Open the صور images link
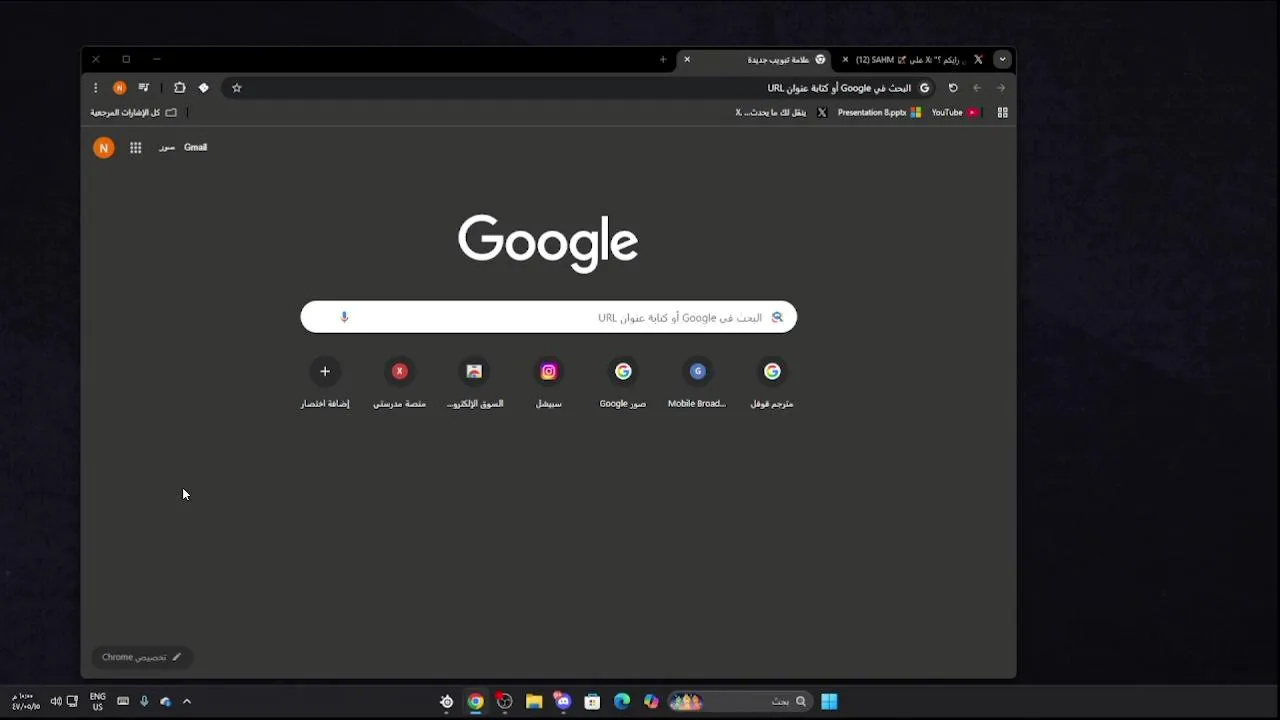 coord(167,148)
